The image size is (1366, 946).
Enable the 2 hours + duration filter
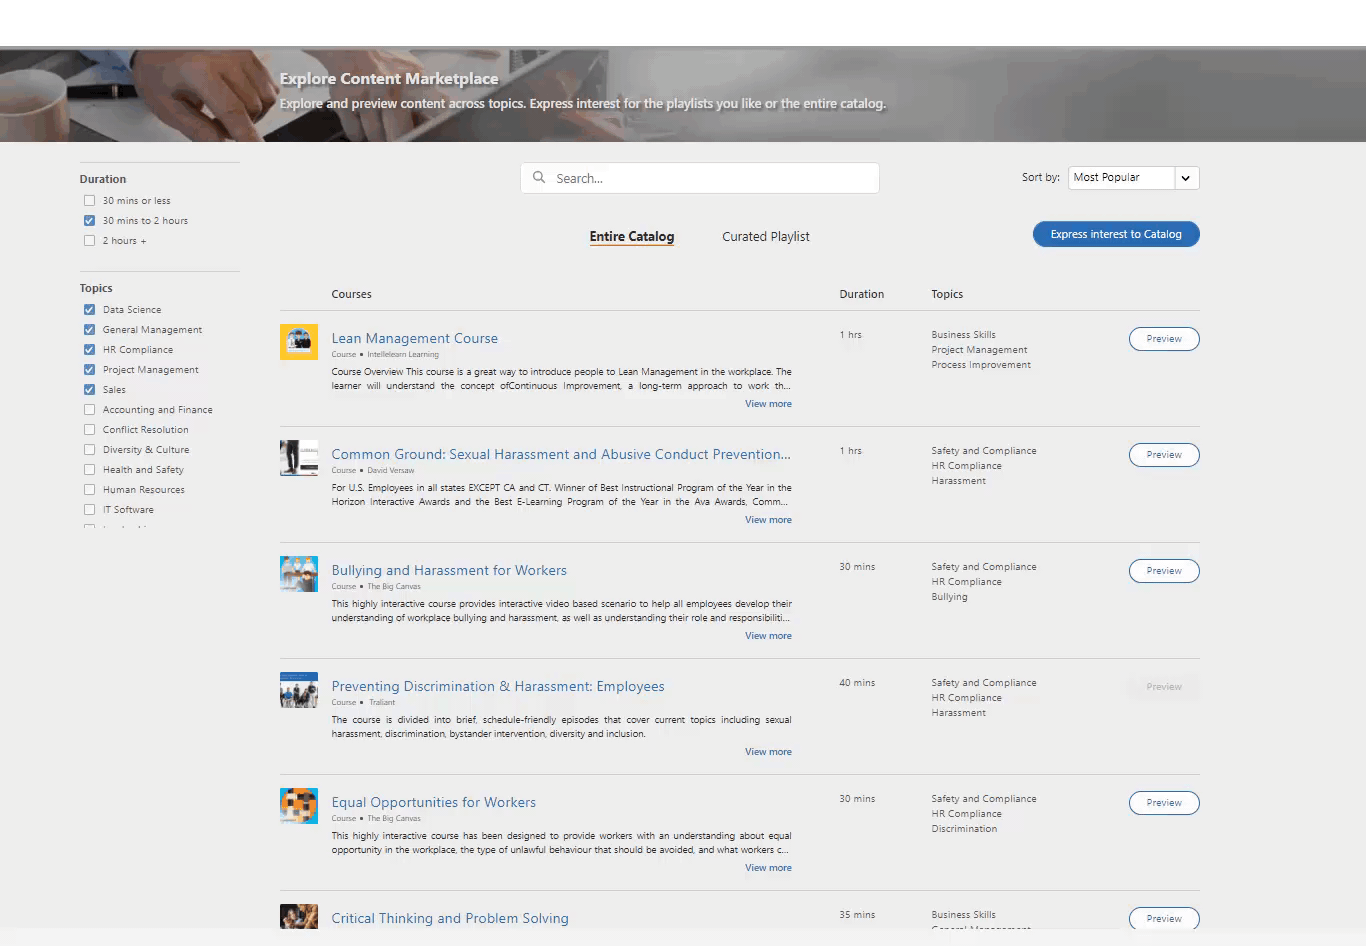coord(89,241)
